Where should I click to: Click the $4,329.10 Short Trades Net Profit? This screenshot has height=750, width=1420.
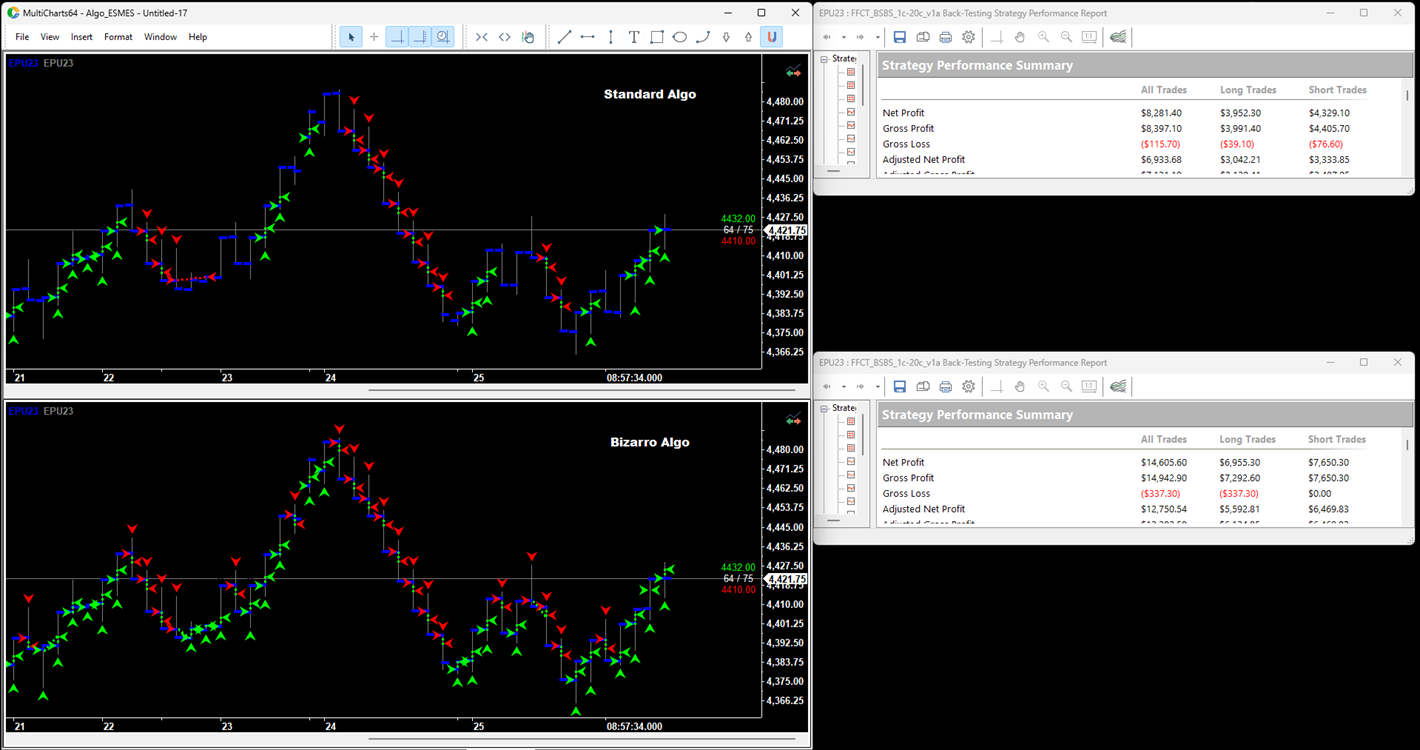1329,113
